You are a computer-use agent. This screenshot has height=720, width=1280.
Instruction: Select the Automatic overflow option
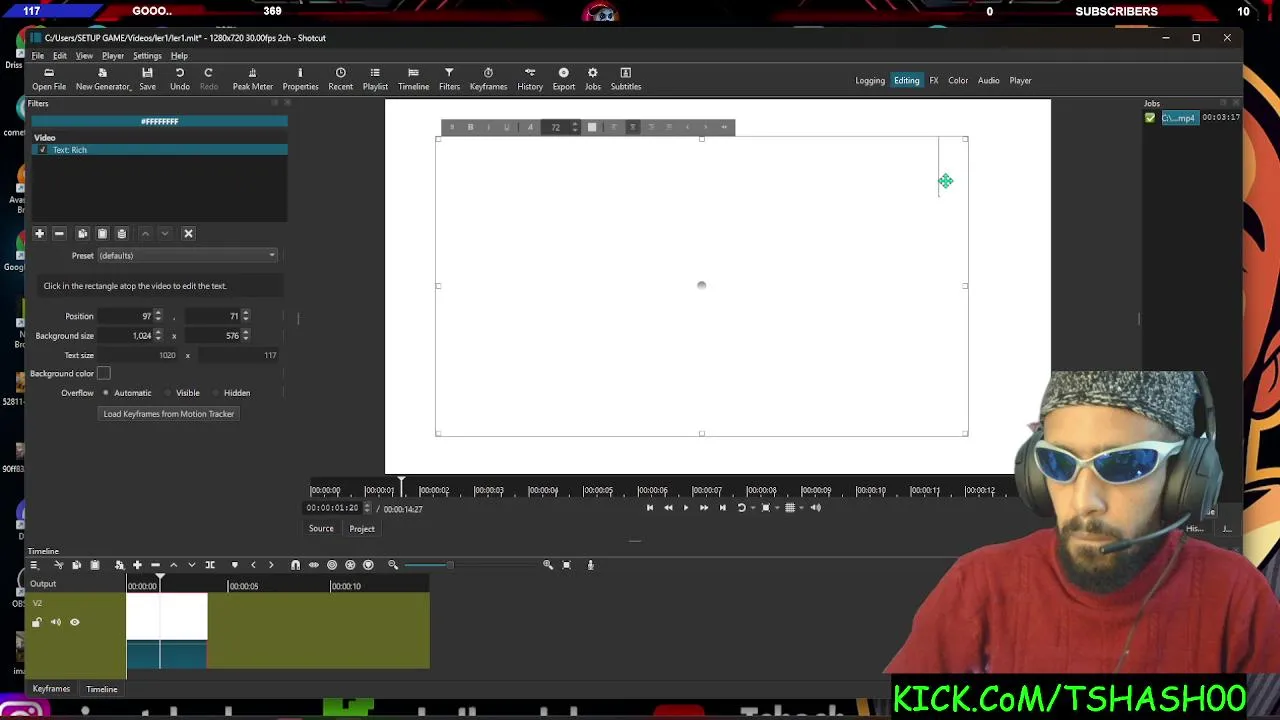105,393
